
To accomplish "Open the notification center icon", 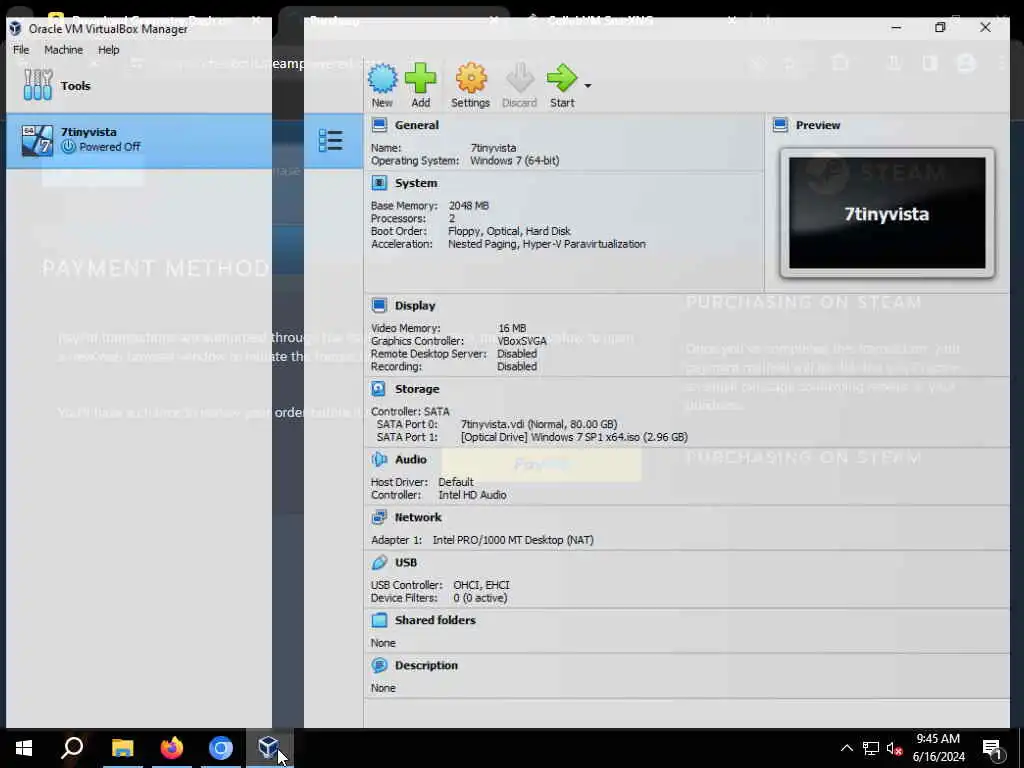I will coord(993,748).
